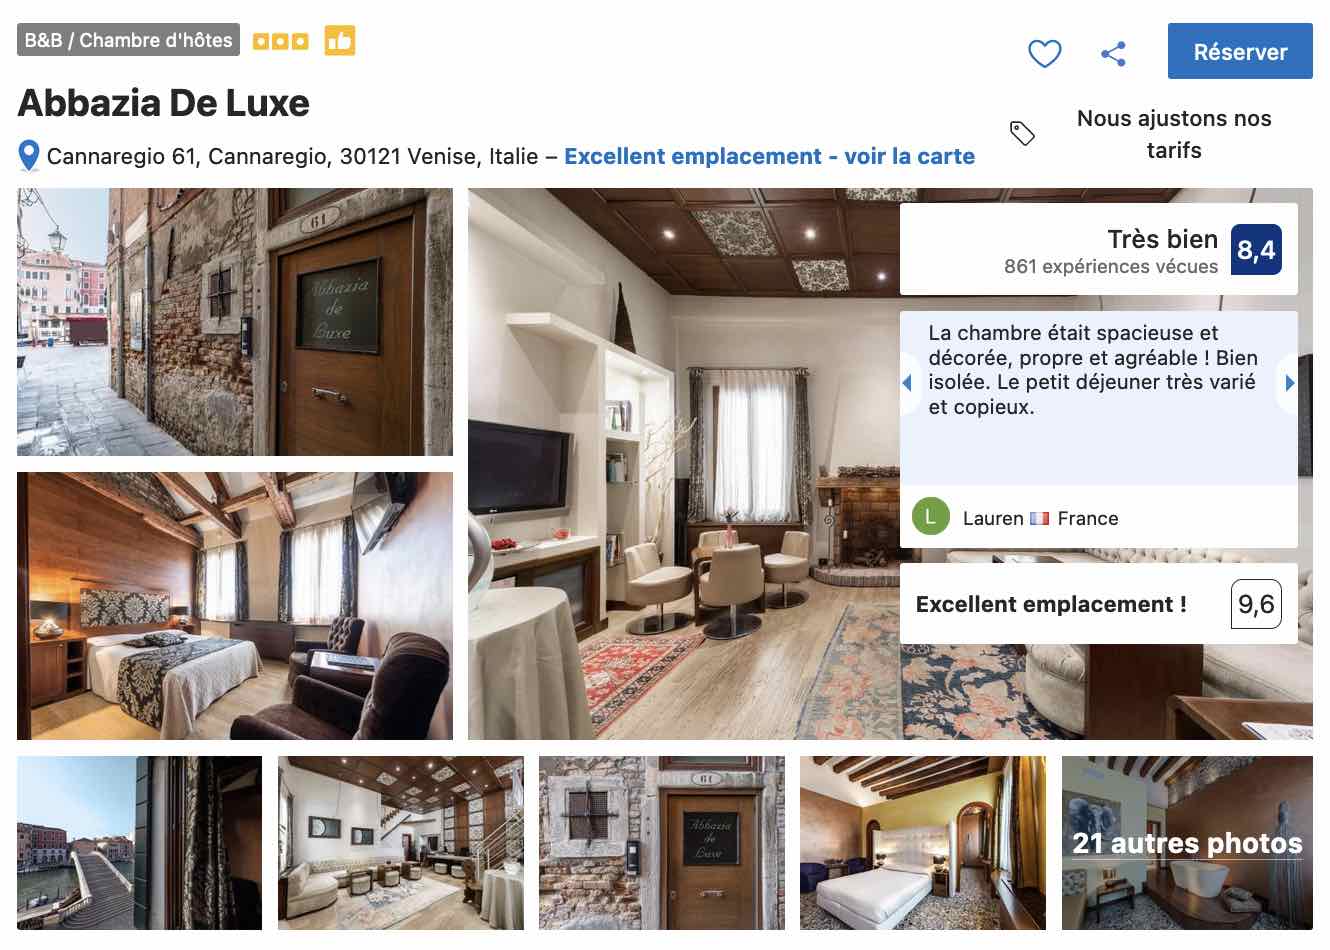Click the three-star rating icons
This screenshot has height=950, width=1330.
(280, 41)
